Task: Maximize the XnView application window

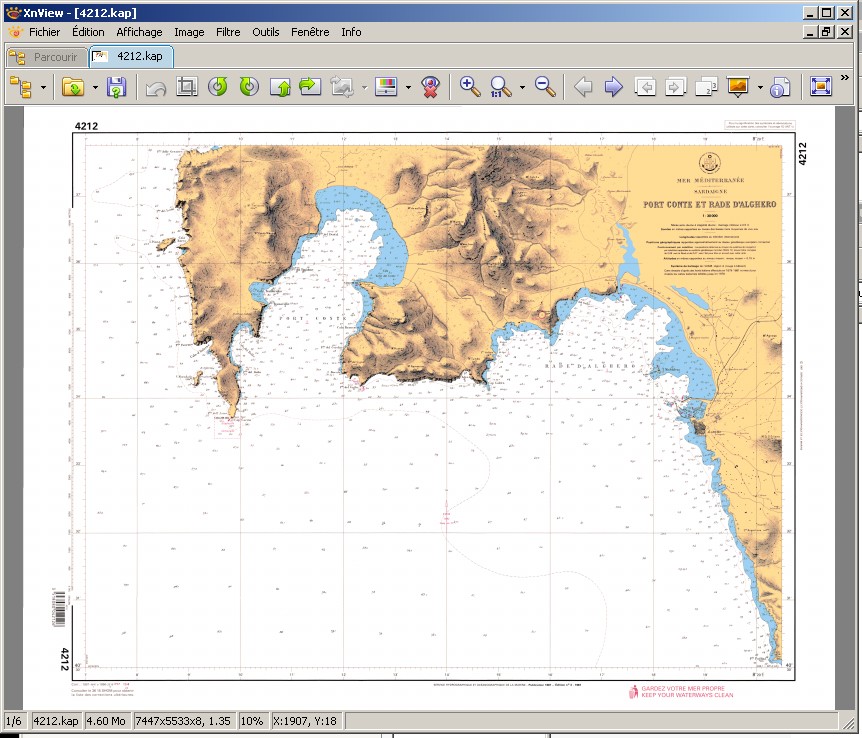Action: click(x=827, y=13)
